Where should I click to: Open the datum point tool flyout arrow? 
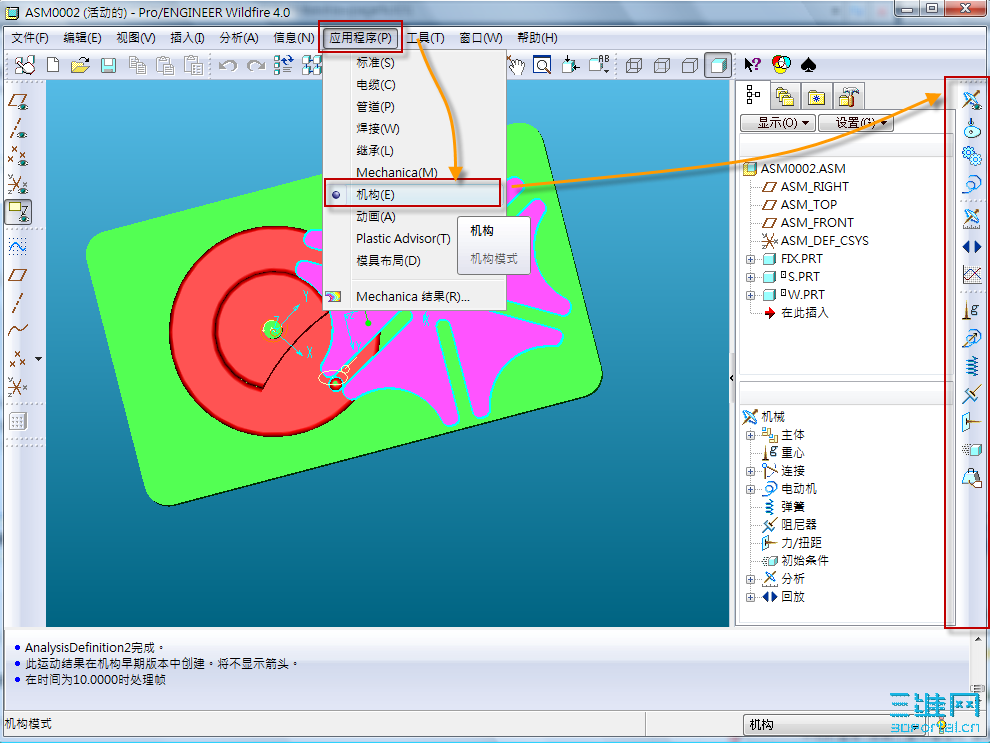click(x=39, y=359)
